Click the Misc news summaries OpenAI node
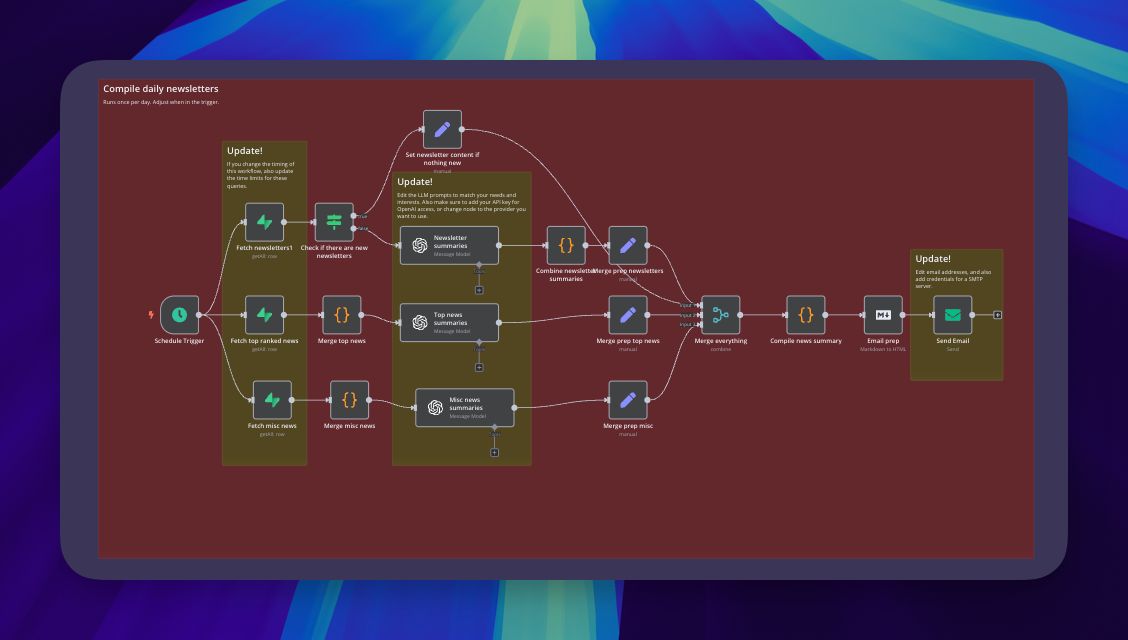This screenshot has height=640, width=1128. [x=464, y=407]
